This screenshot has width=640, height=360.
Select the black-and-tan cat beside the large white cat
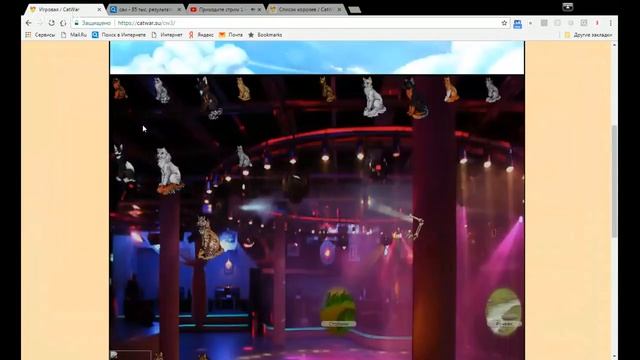click(x=415, y=98)
